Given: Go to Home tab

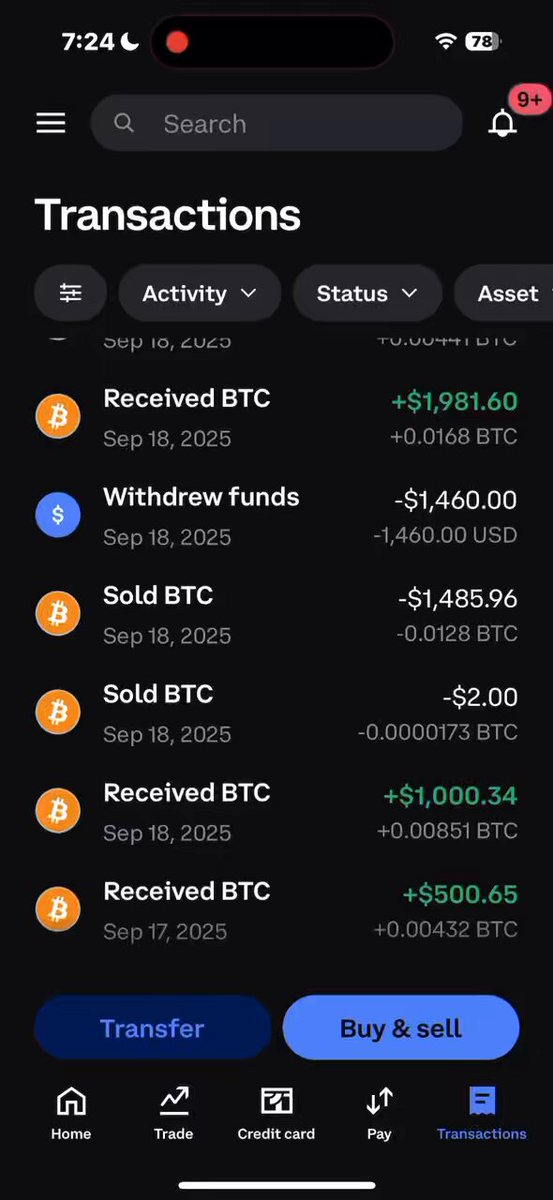Looking at the screenshot, I should 71,1112.
